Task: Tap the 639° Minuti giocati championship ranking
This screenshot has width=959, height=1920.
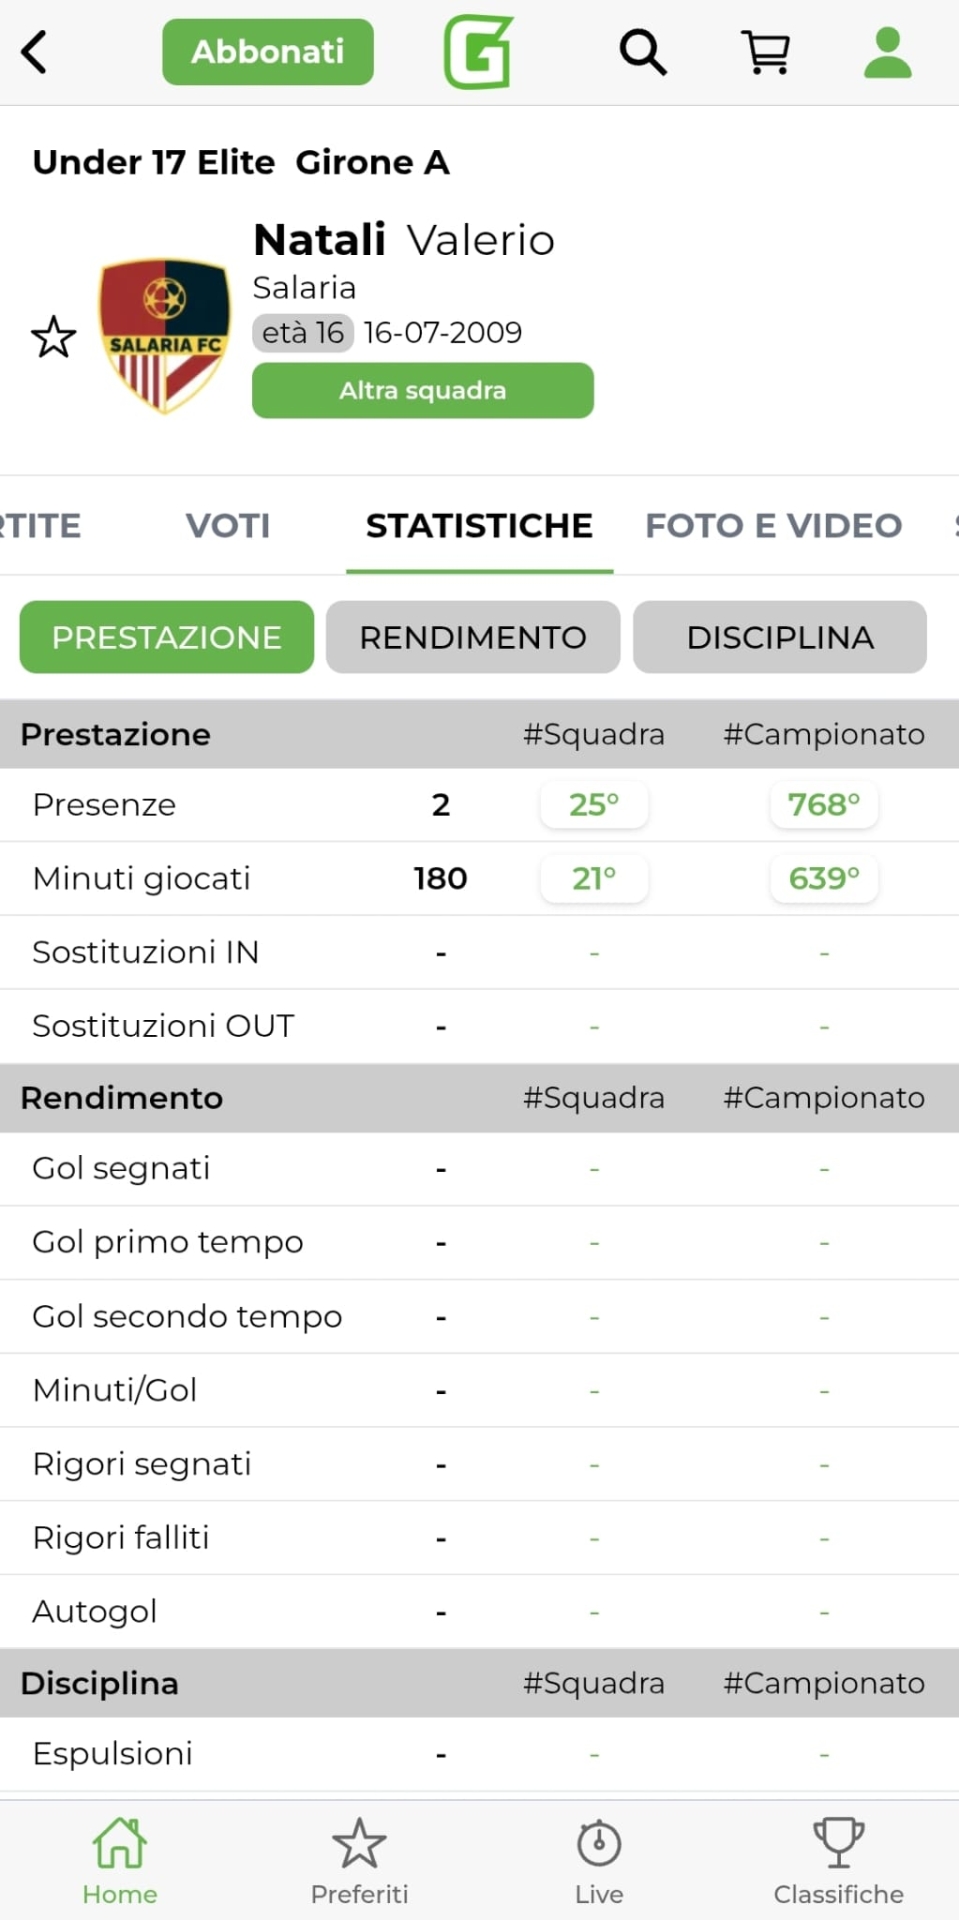Action: pyautogui.click(x=824, y=879)
